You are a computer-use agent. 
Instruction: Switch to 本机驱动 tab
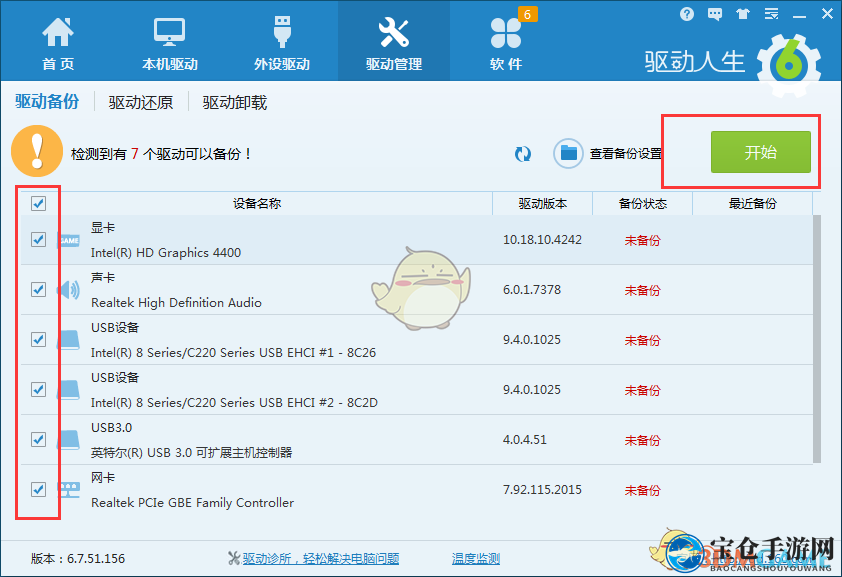coord(170,43)
